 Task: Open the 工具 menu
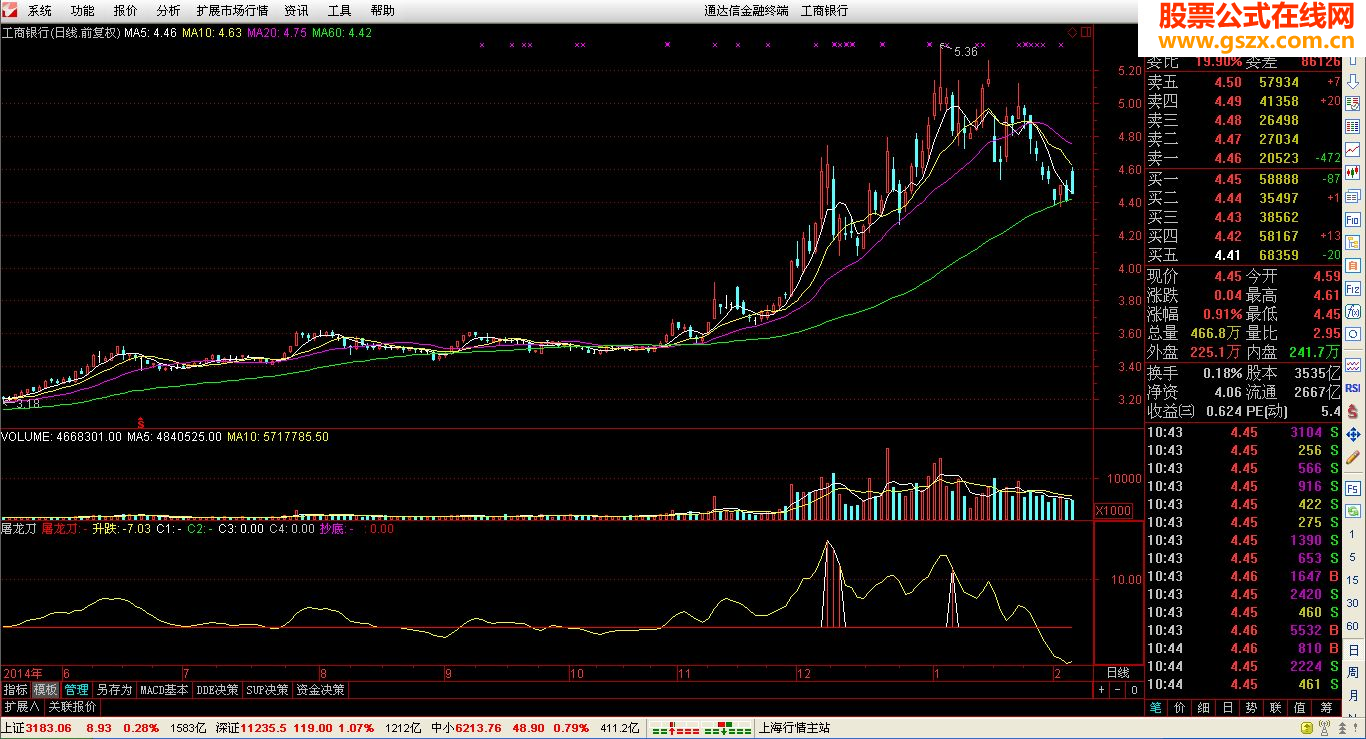point(339,11)
